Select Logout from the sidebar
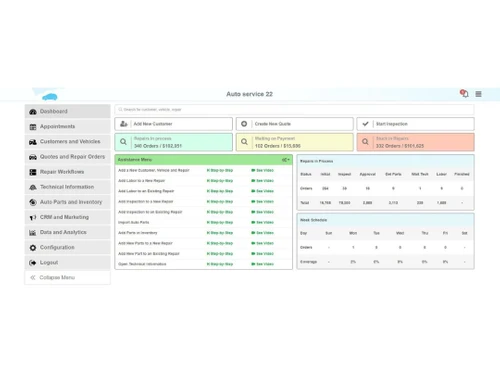The width and height of the screenshot is (500, 375). (67, 263)
